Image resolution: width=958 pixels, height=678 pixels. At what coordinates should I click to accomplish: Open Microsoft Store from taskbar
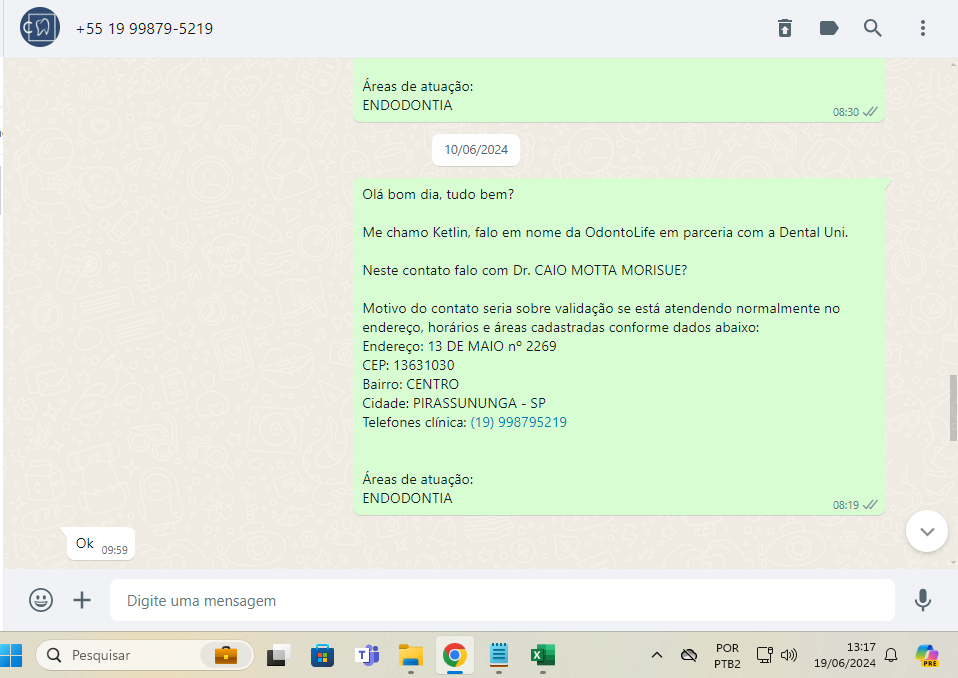pyautogui.click(x=323, y=655)
